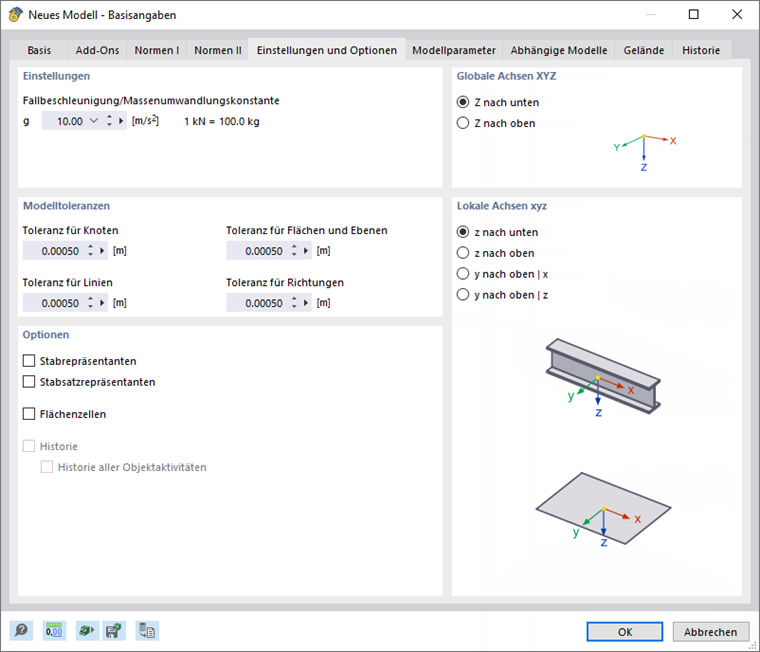
Task: Close the Neues Modell dialog
Action: click(737, 14)
